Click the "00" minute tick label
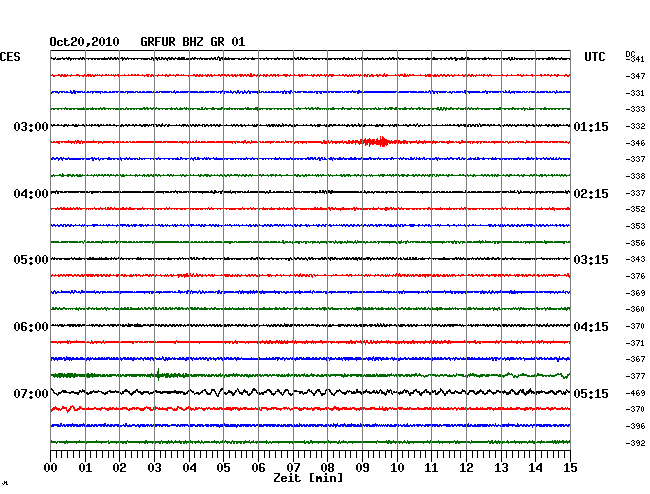The image size is (650, 494). coord(51,468)
